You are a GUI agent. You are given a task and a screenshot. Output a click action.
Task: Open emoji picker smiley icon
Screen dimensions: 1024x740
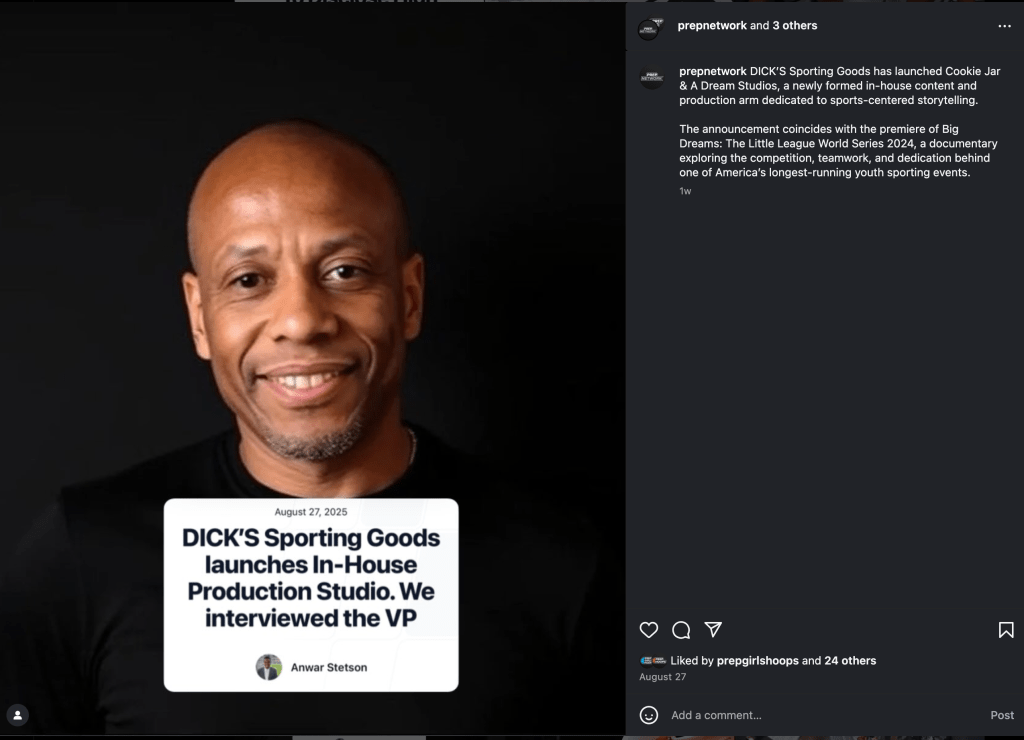(648, 715)
